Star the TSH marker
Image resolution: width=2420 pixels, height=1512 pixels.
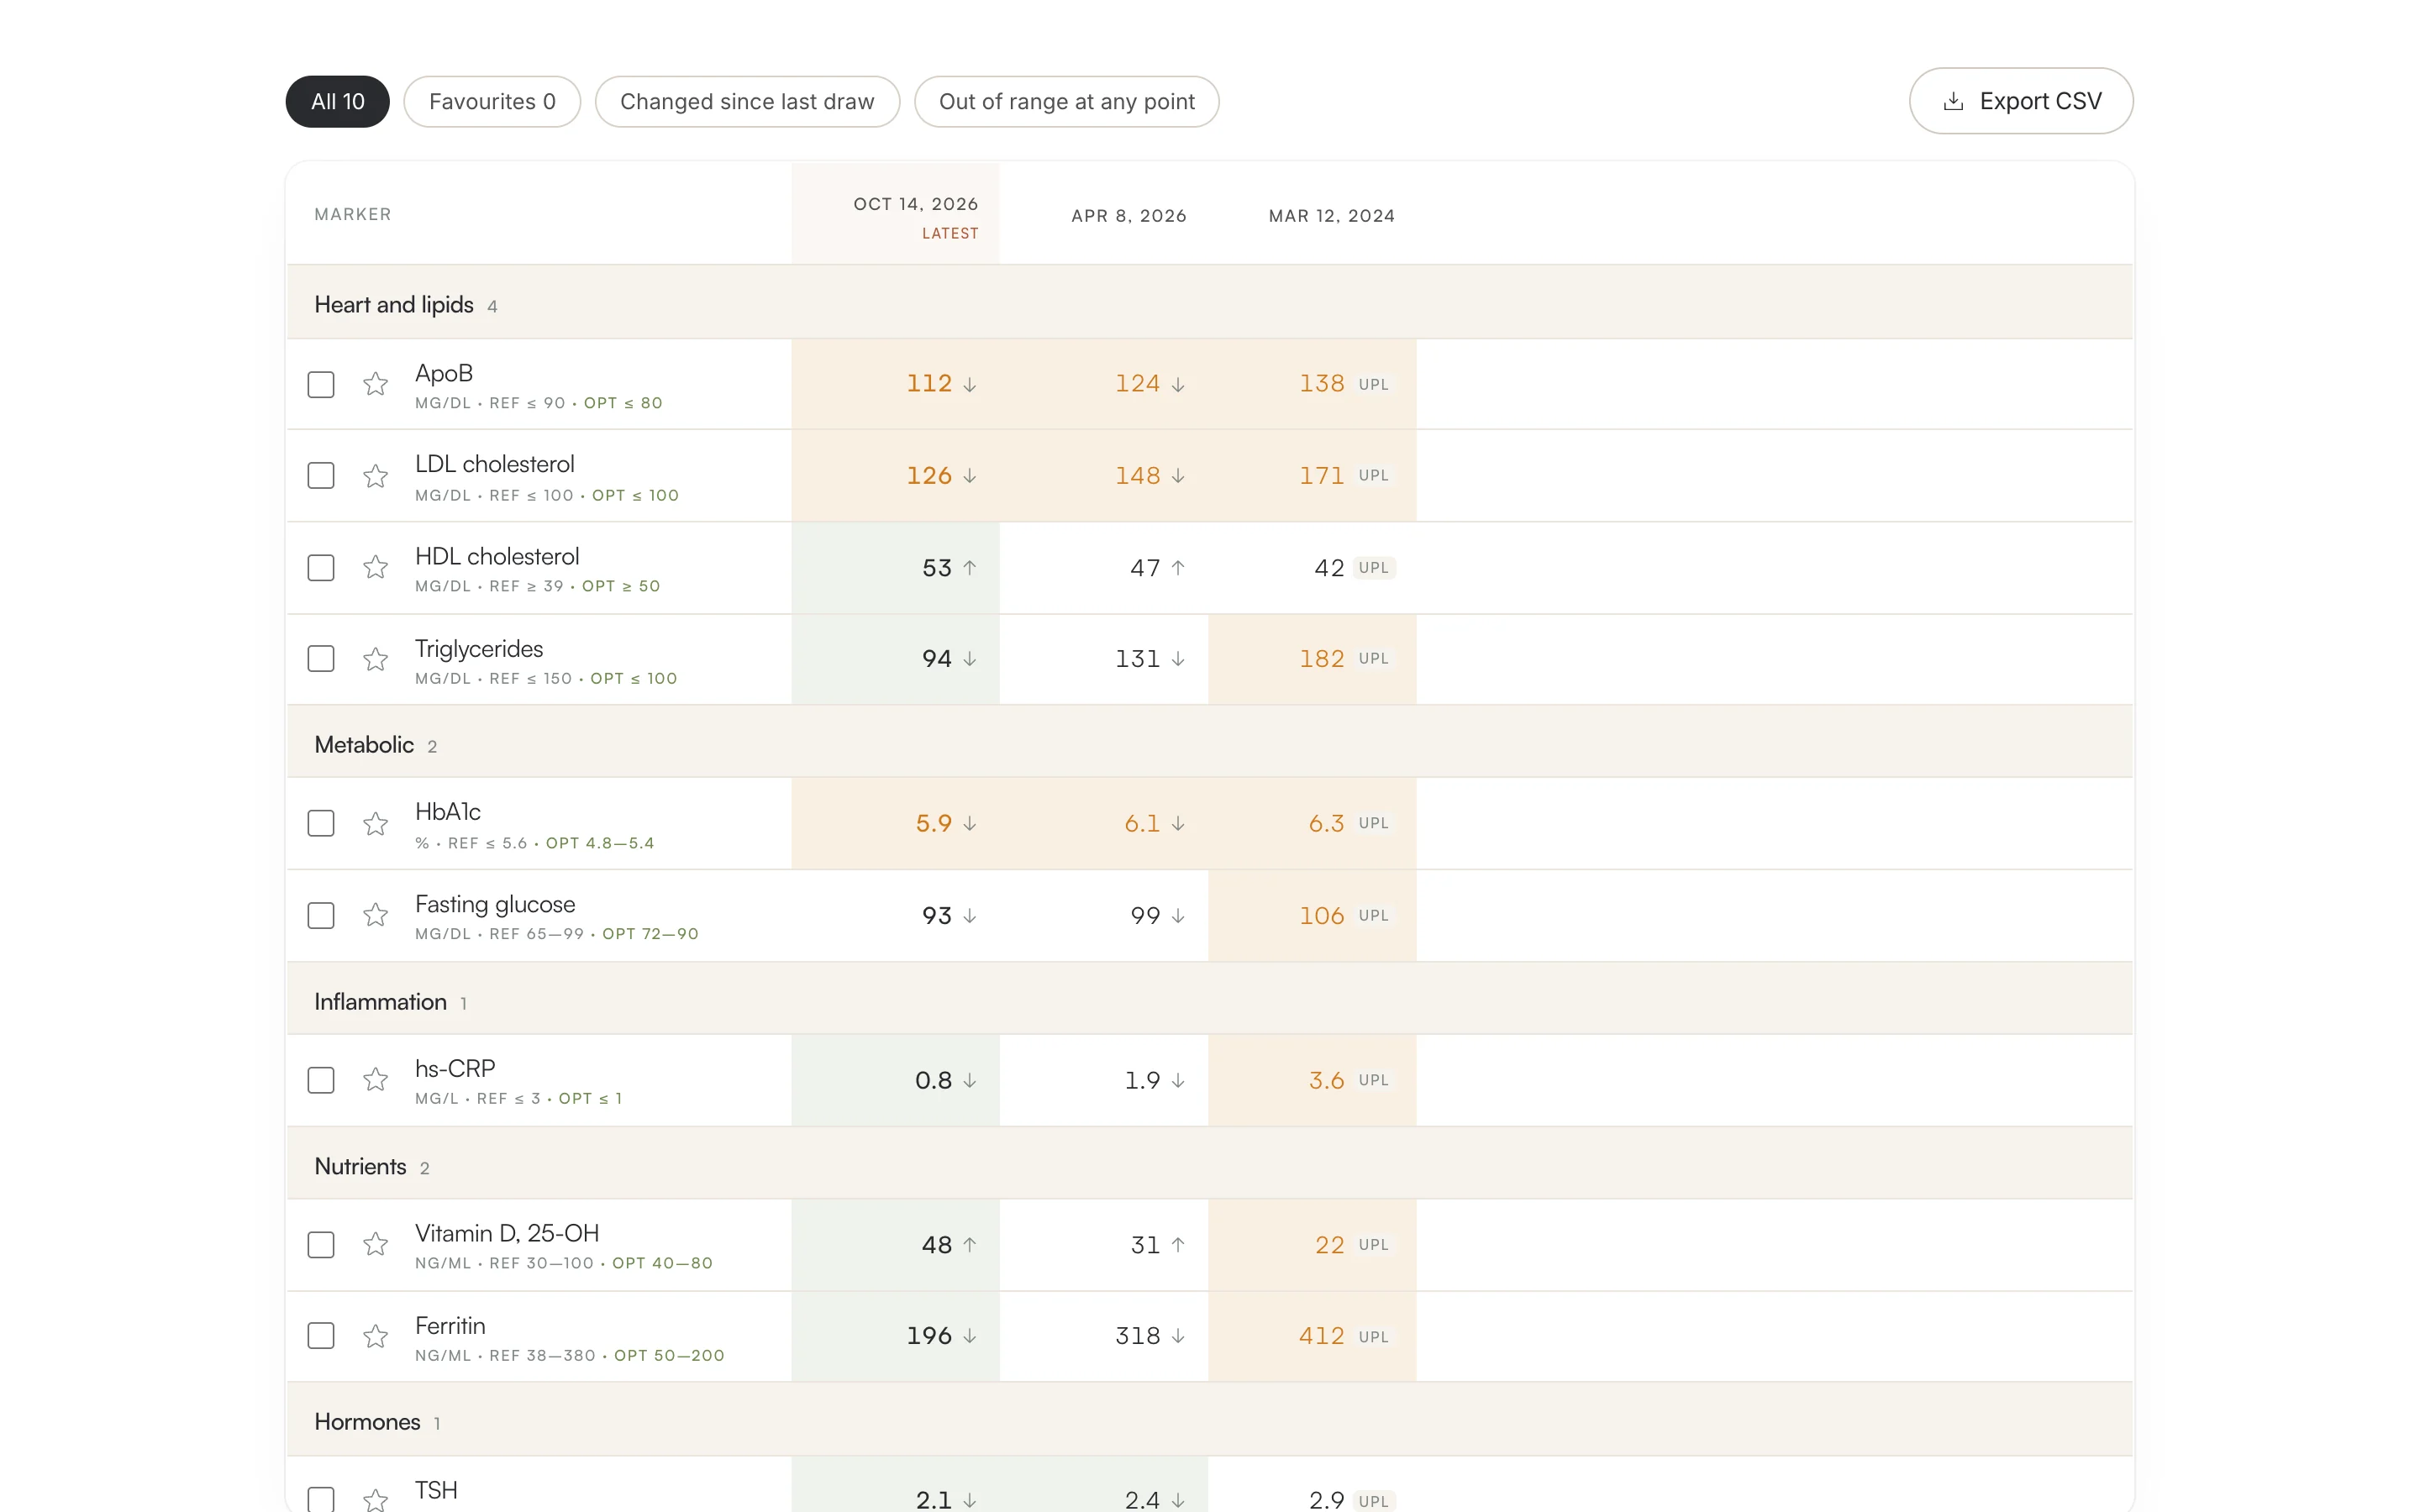pyautogui.click(x=375, y=1500)
